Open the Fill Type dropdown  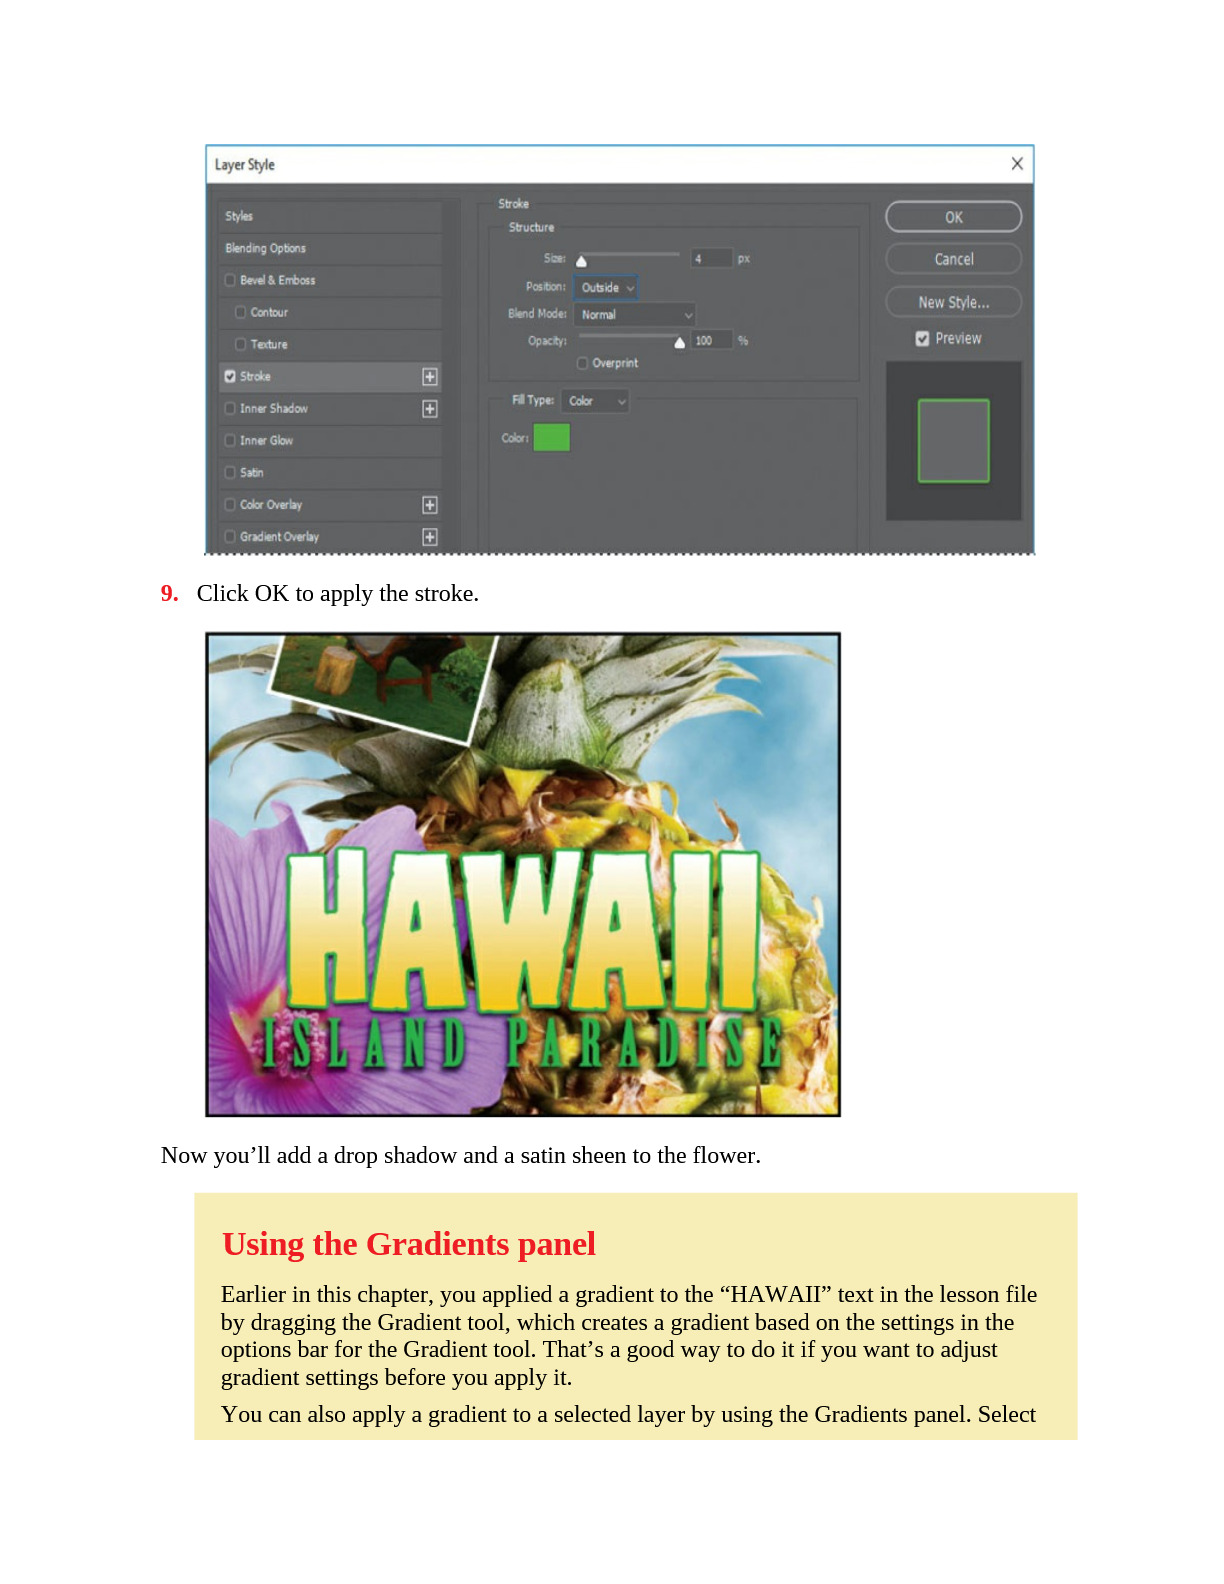tap(596, 401)
